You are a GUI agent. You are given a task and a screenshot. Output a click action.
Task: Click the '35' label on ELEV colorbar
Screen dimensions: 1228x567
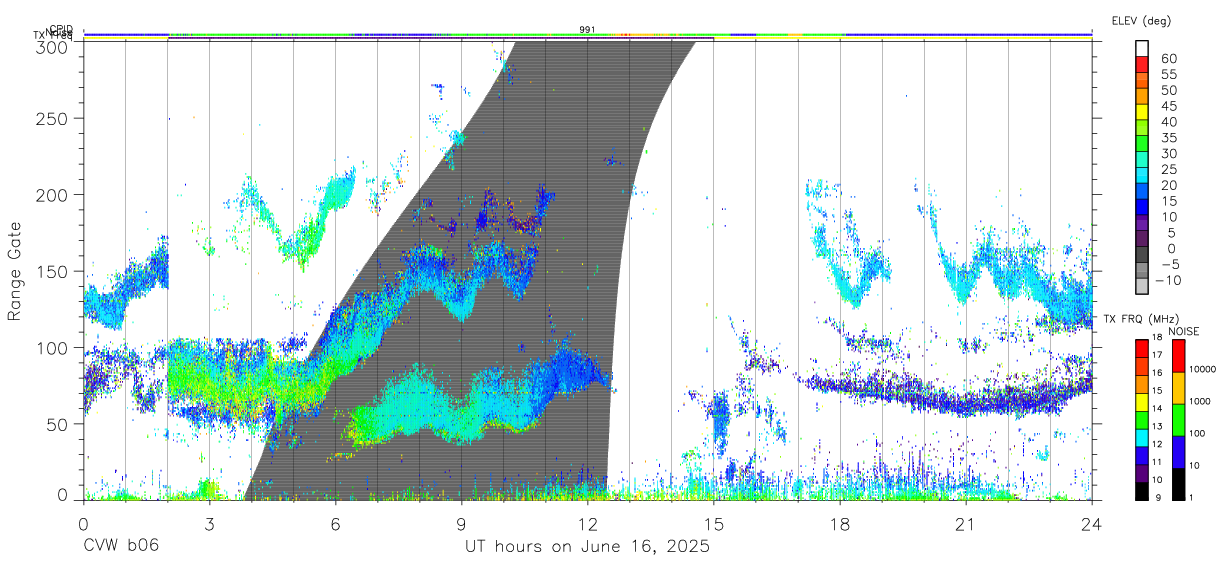coord(1168,137)
